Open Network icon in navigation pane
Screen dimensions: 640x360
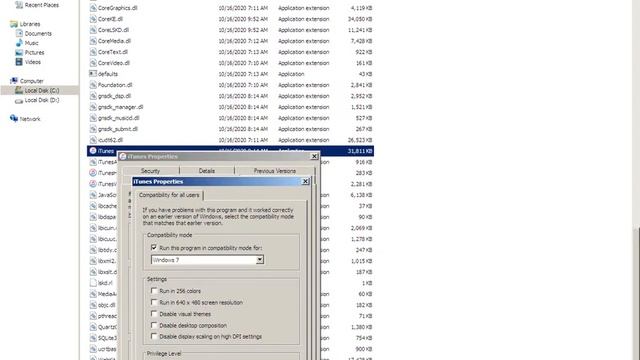[14, 119]
